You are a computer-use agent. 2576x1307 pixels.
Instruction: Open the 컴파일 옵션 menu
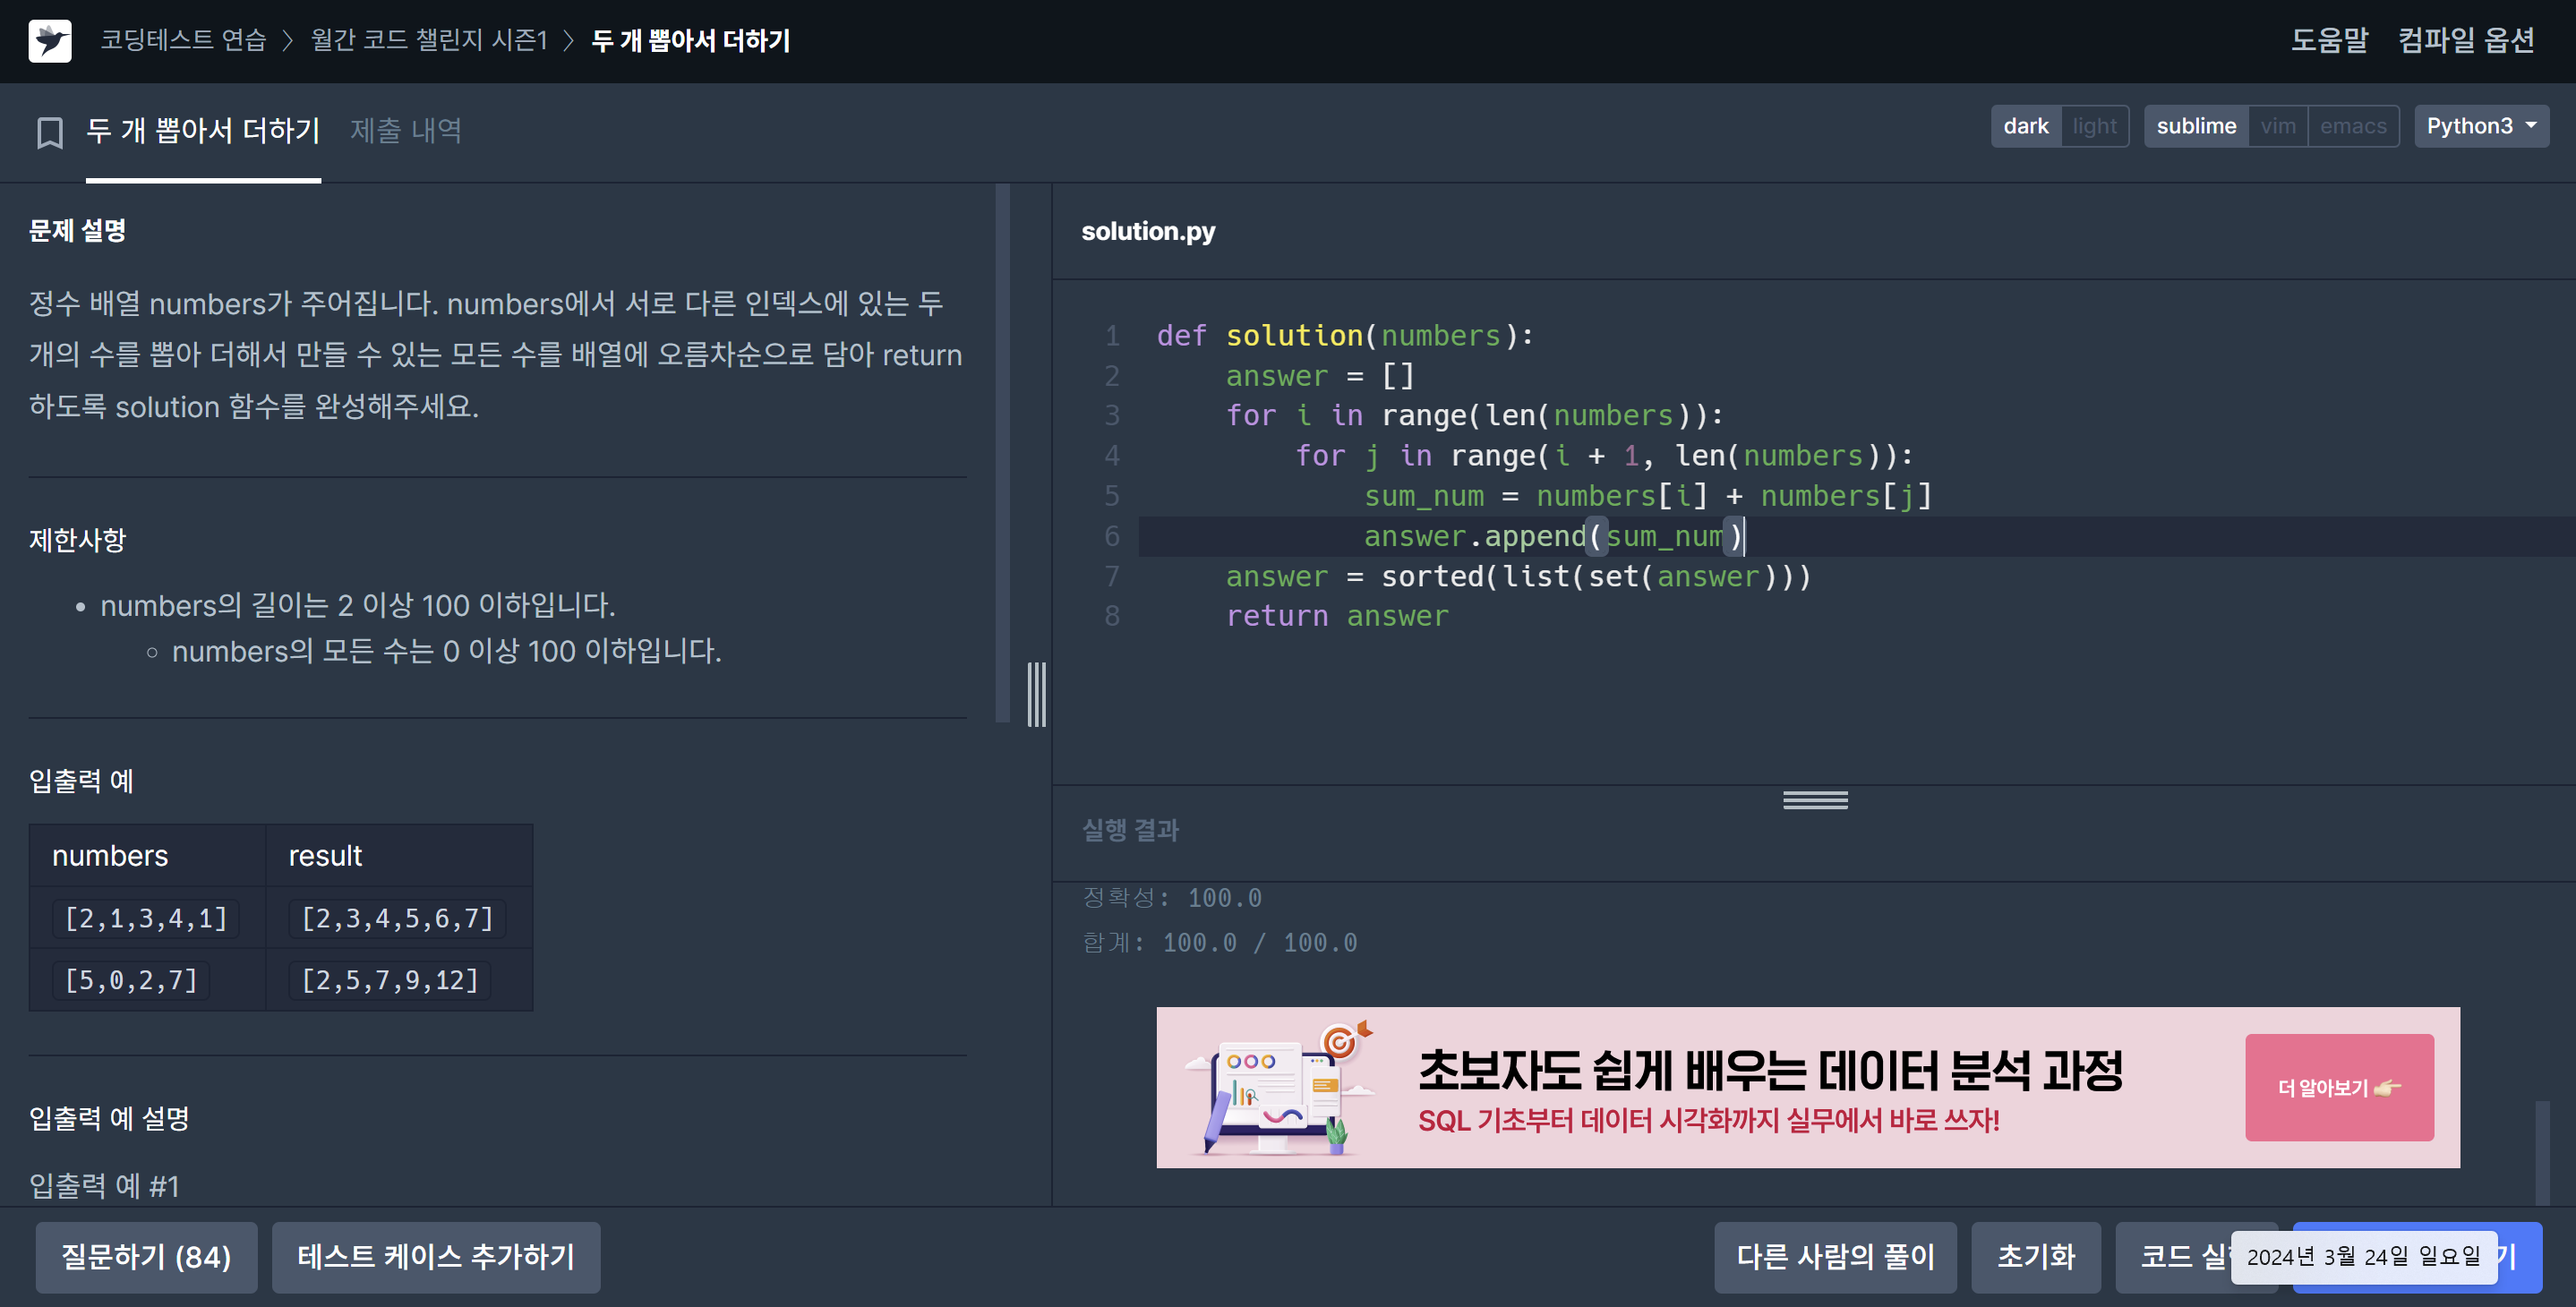[x=2465, y=41]
